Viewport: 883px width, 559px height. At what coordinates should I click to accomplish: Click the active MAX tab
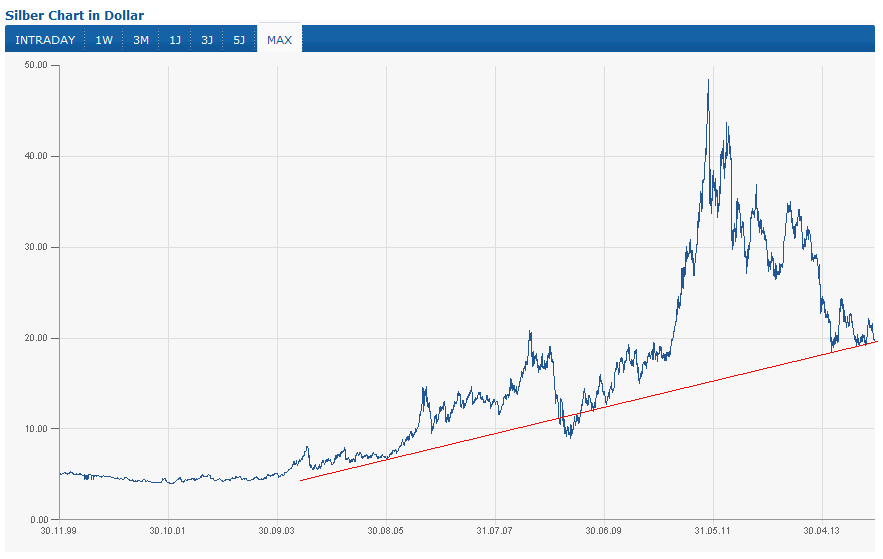pos(279,40)
